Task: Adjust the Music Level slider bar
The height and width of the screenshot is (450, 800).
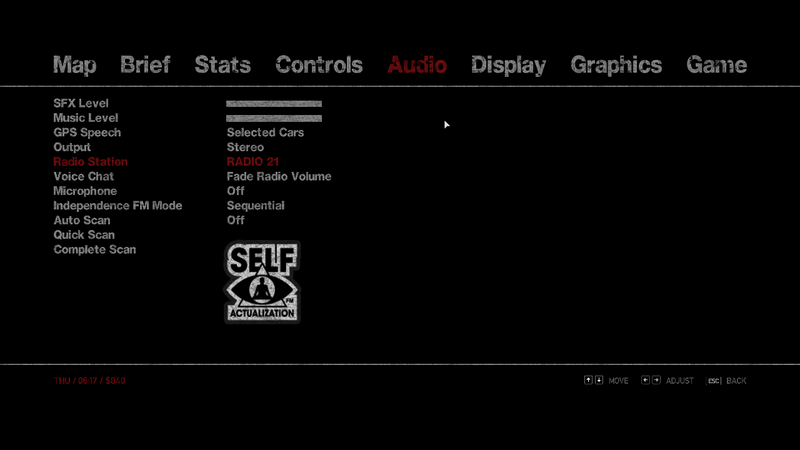Action: [x=274, y=118]
